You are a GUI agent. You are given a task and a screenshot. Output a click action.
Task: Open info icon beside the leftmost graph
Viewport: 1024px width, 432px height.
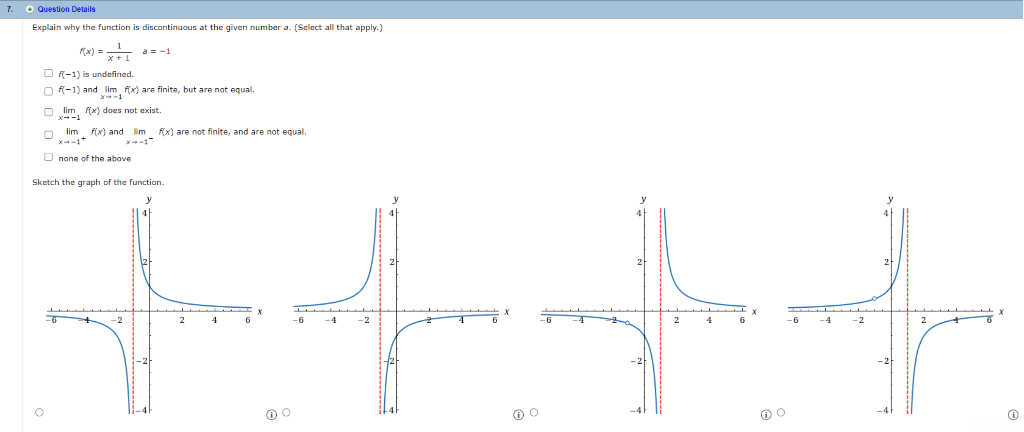click(x=271, y=414)
